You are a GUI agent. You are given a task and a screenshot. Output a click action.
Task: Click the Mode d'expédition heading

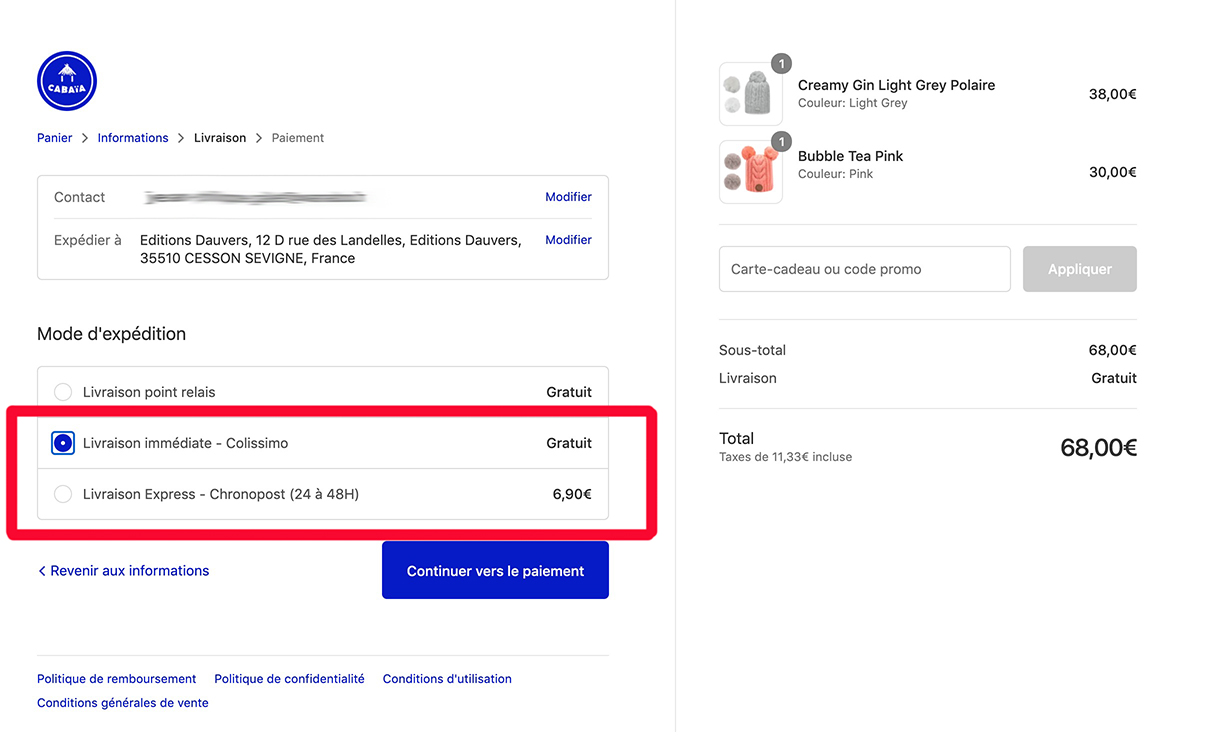[x=112, y=334]
